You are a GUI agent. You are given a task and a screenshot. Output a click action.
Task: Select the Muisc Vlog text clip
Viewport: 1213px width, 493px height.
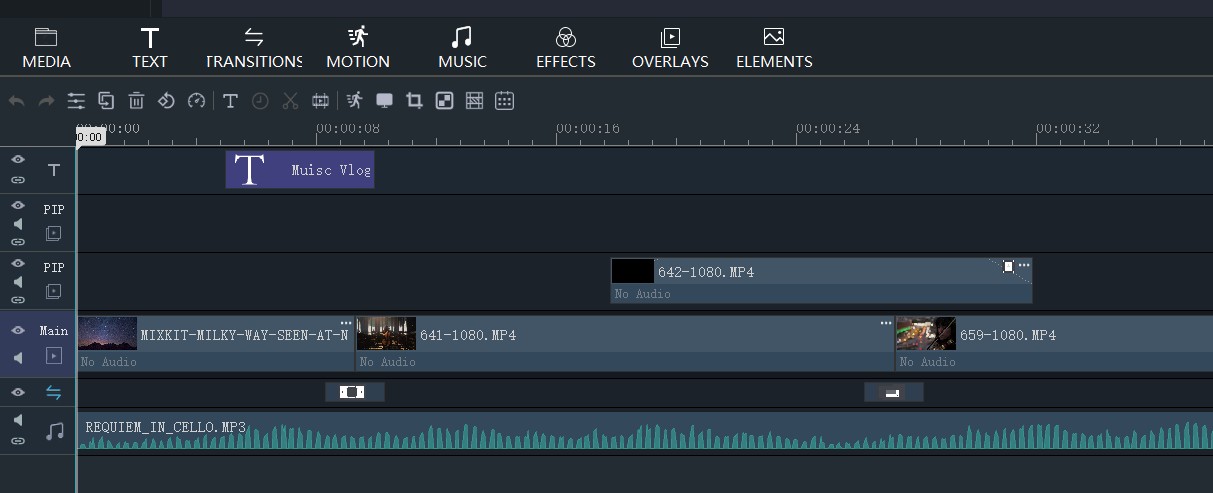coord(300,170)
